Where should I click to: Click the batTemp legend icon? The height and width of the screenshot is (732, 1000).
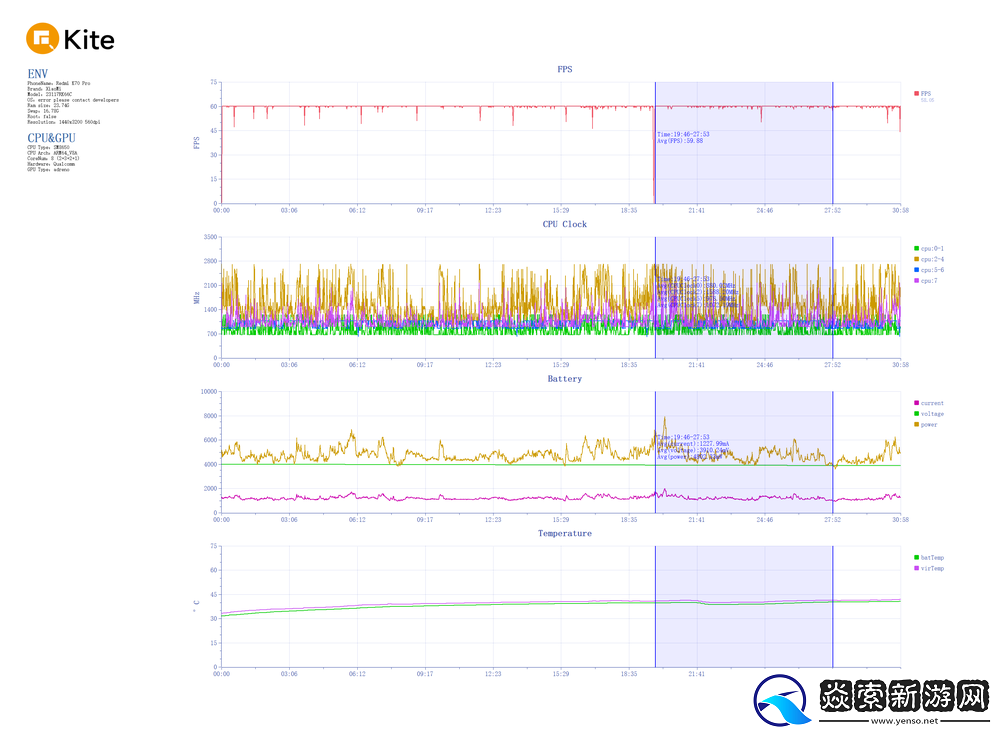click(x=916, y=558)
